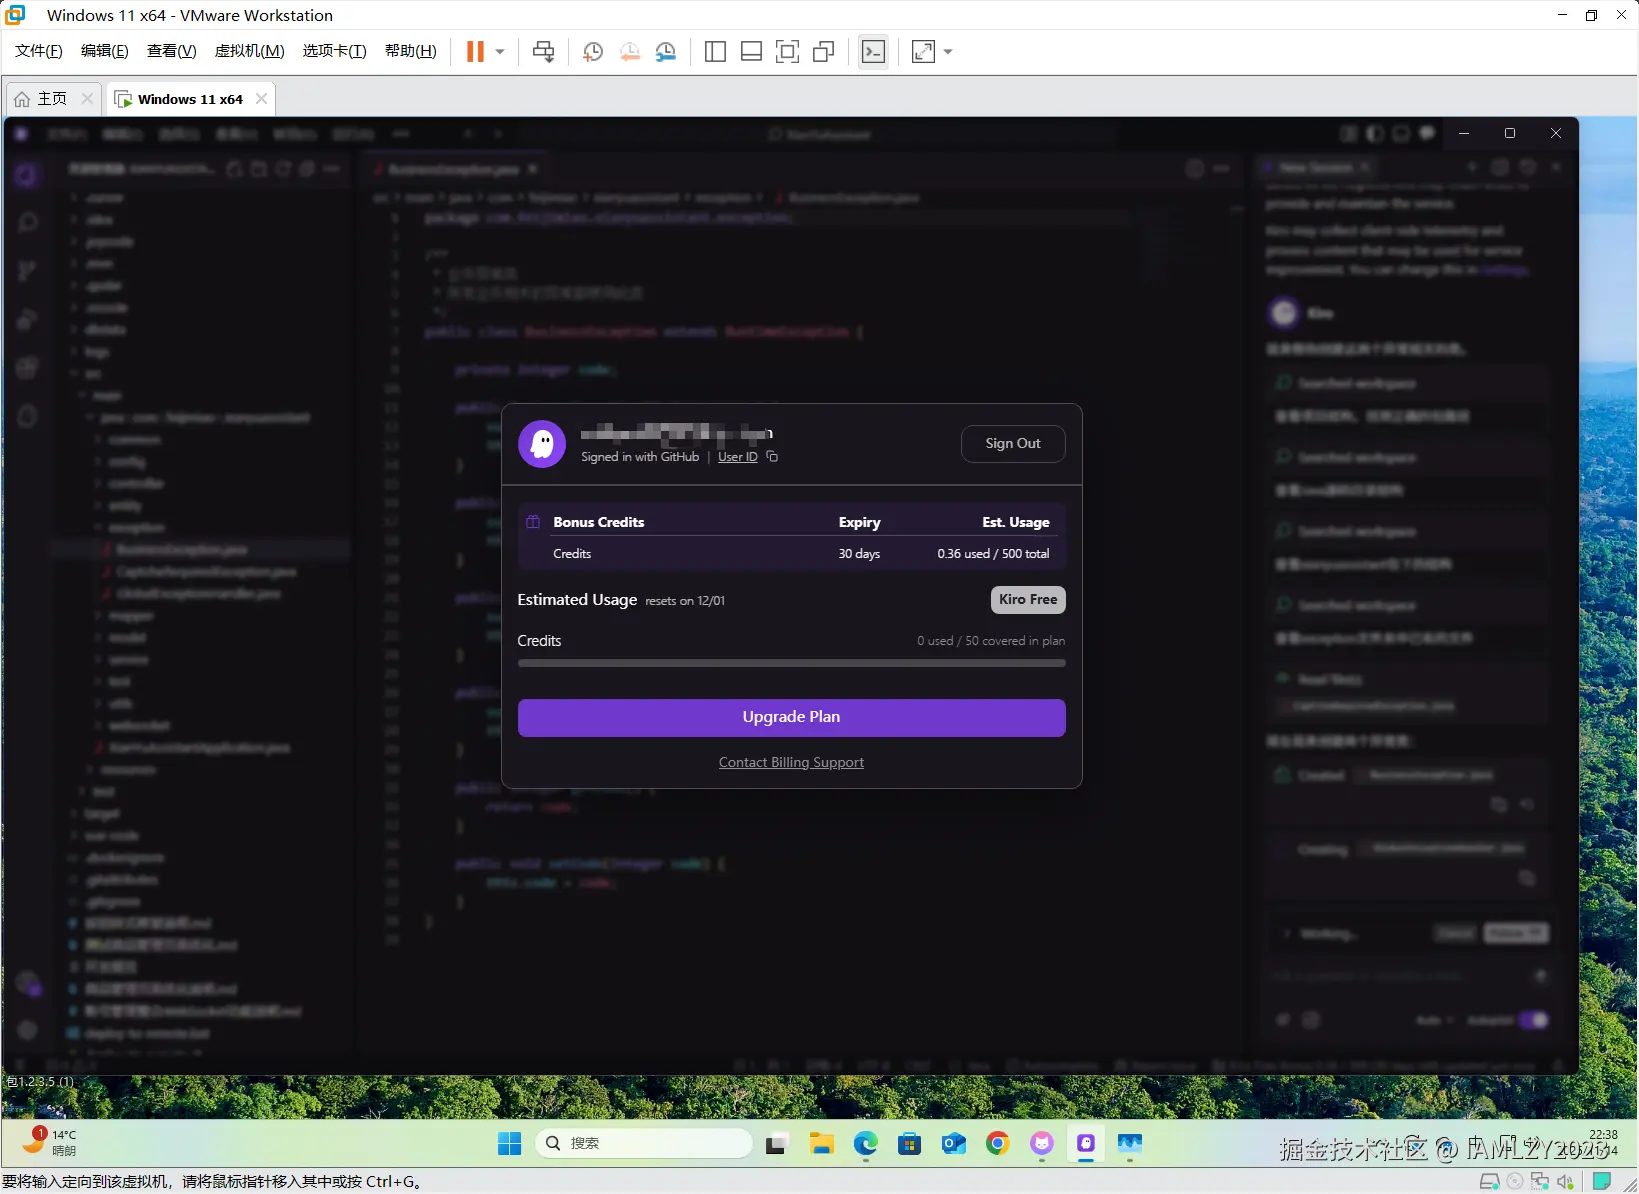Click the Kiro Free plan badge
1639x1194 pixels.
pos(1028,600)
